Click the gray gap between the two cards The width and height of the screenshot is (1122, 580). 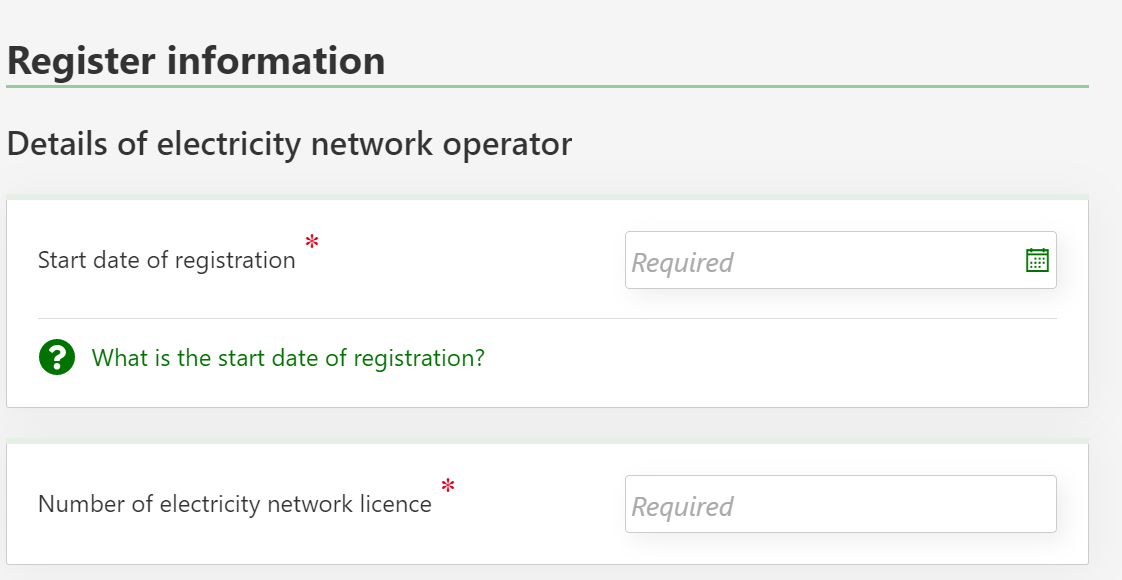546,424
